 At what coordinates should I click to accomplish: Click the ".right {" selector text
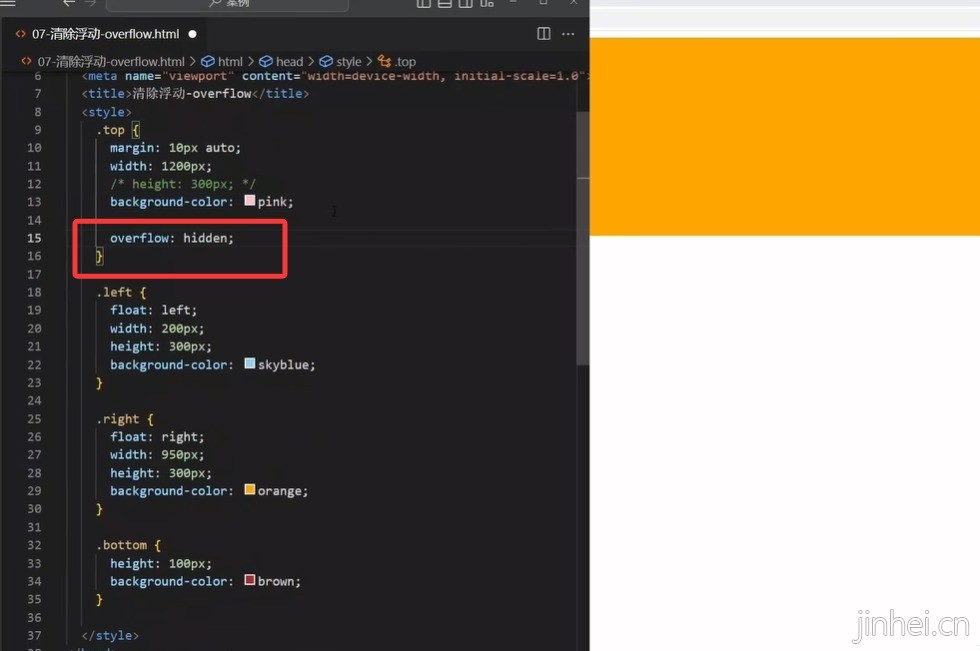coord(124,419)
